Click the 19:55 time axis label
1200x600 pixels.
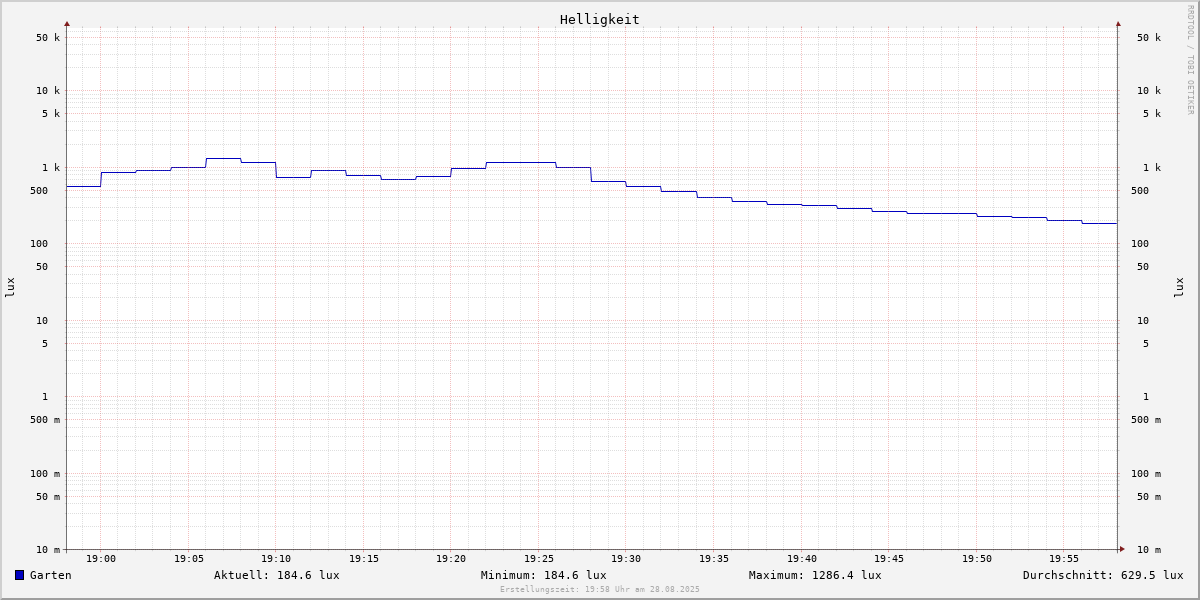(x=1064, y=559)
